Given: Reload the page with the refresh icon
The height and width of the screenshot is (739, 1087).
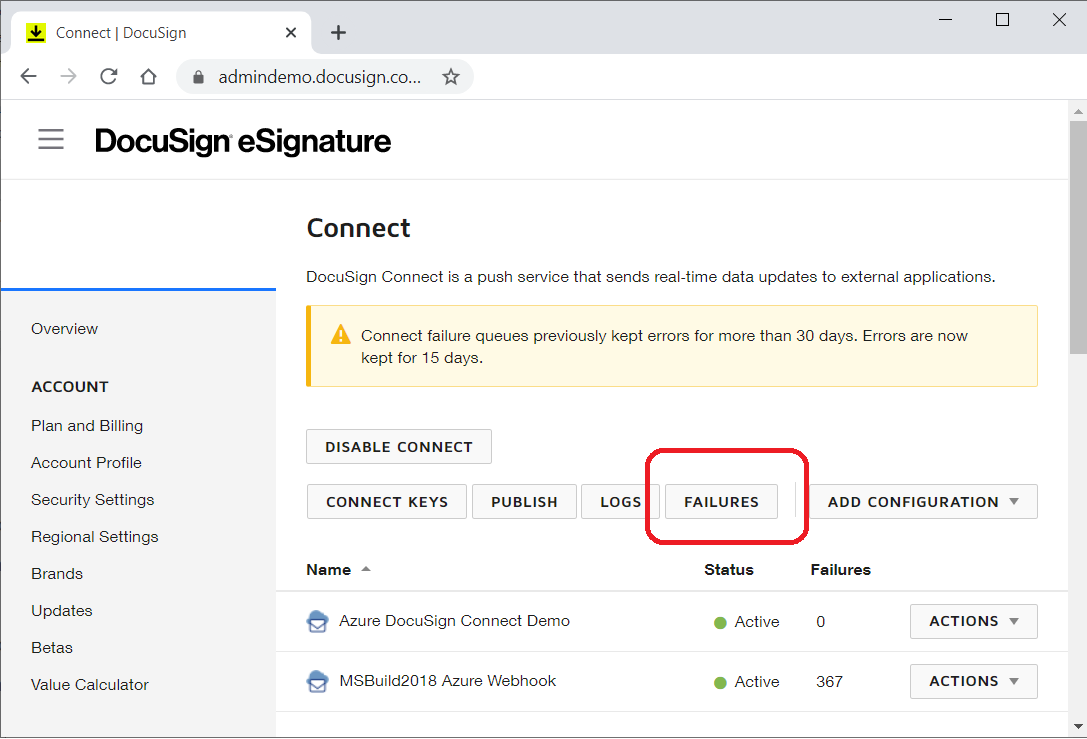Looking at the screenshot, I should 108,76.
